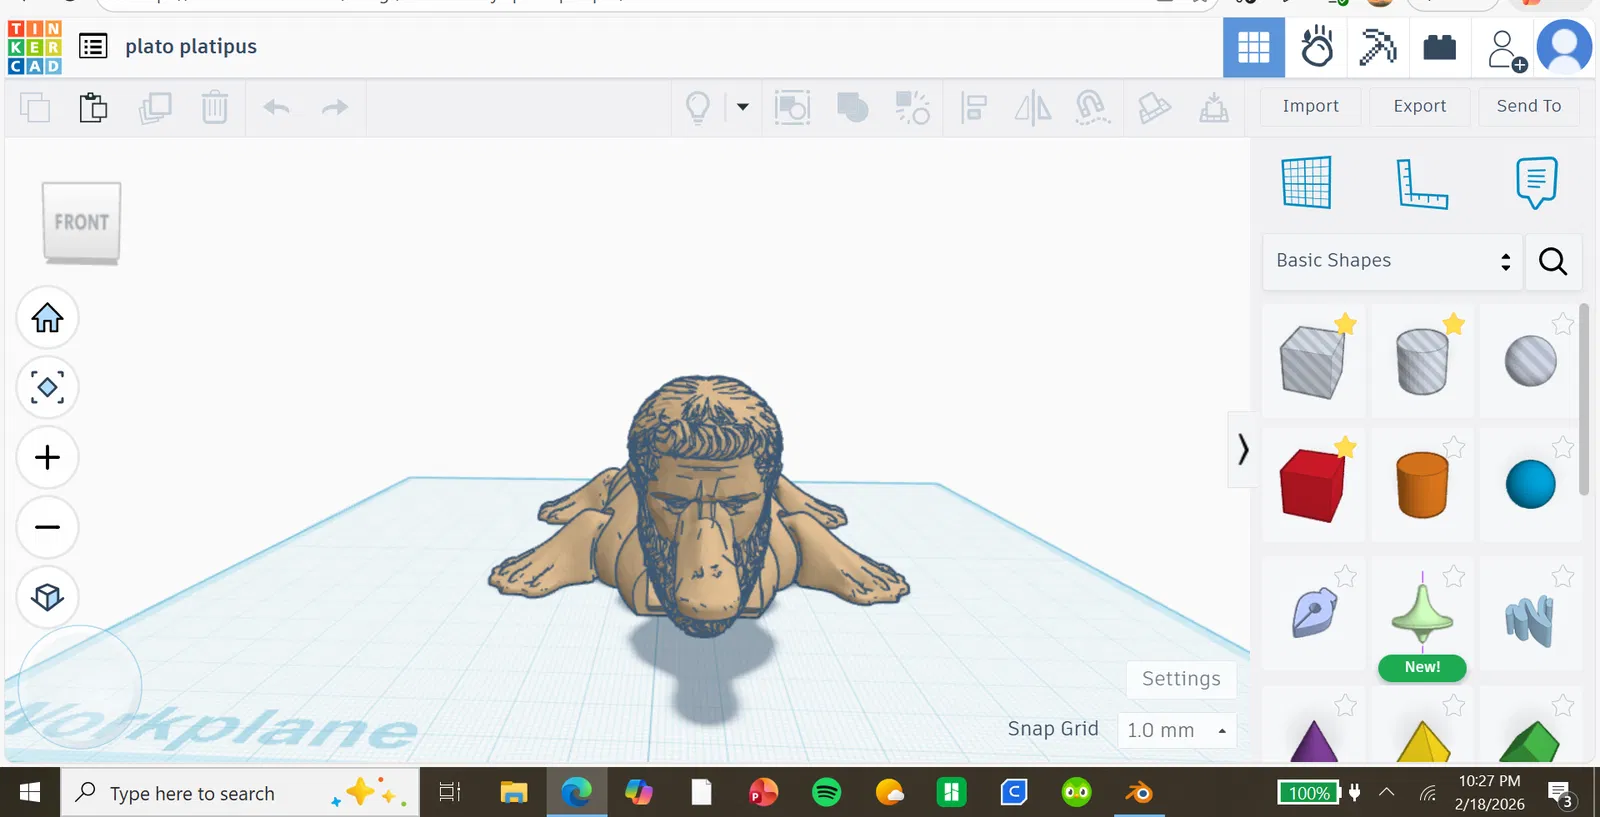Select the orange Cylinder shape

(1421, 485)
